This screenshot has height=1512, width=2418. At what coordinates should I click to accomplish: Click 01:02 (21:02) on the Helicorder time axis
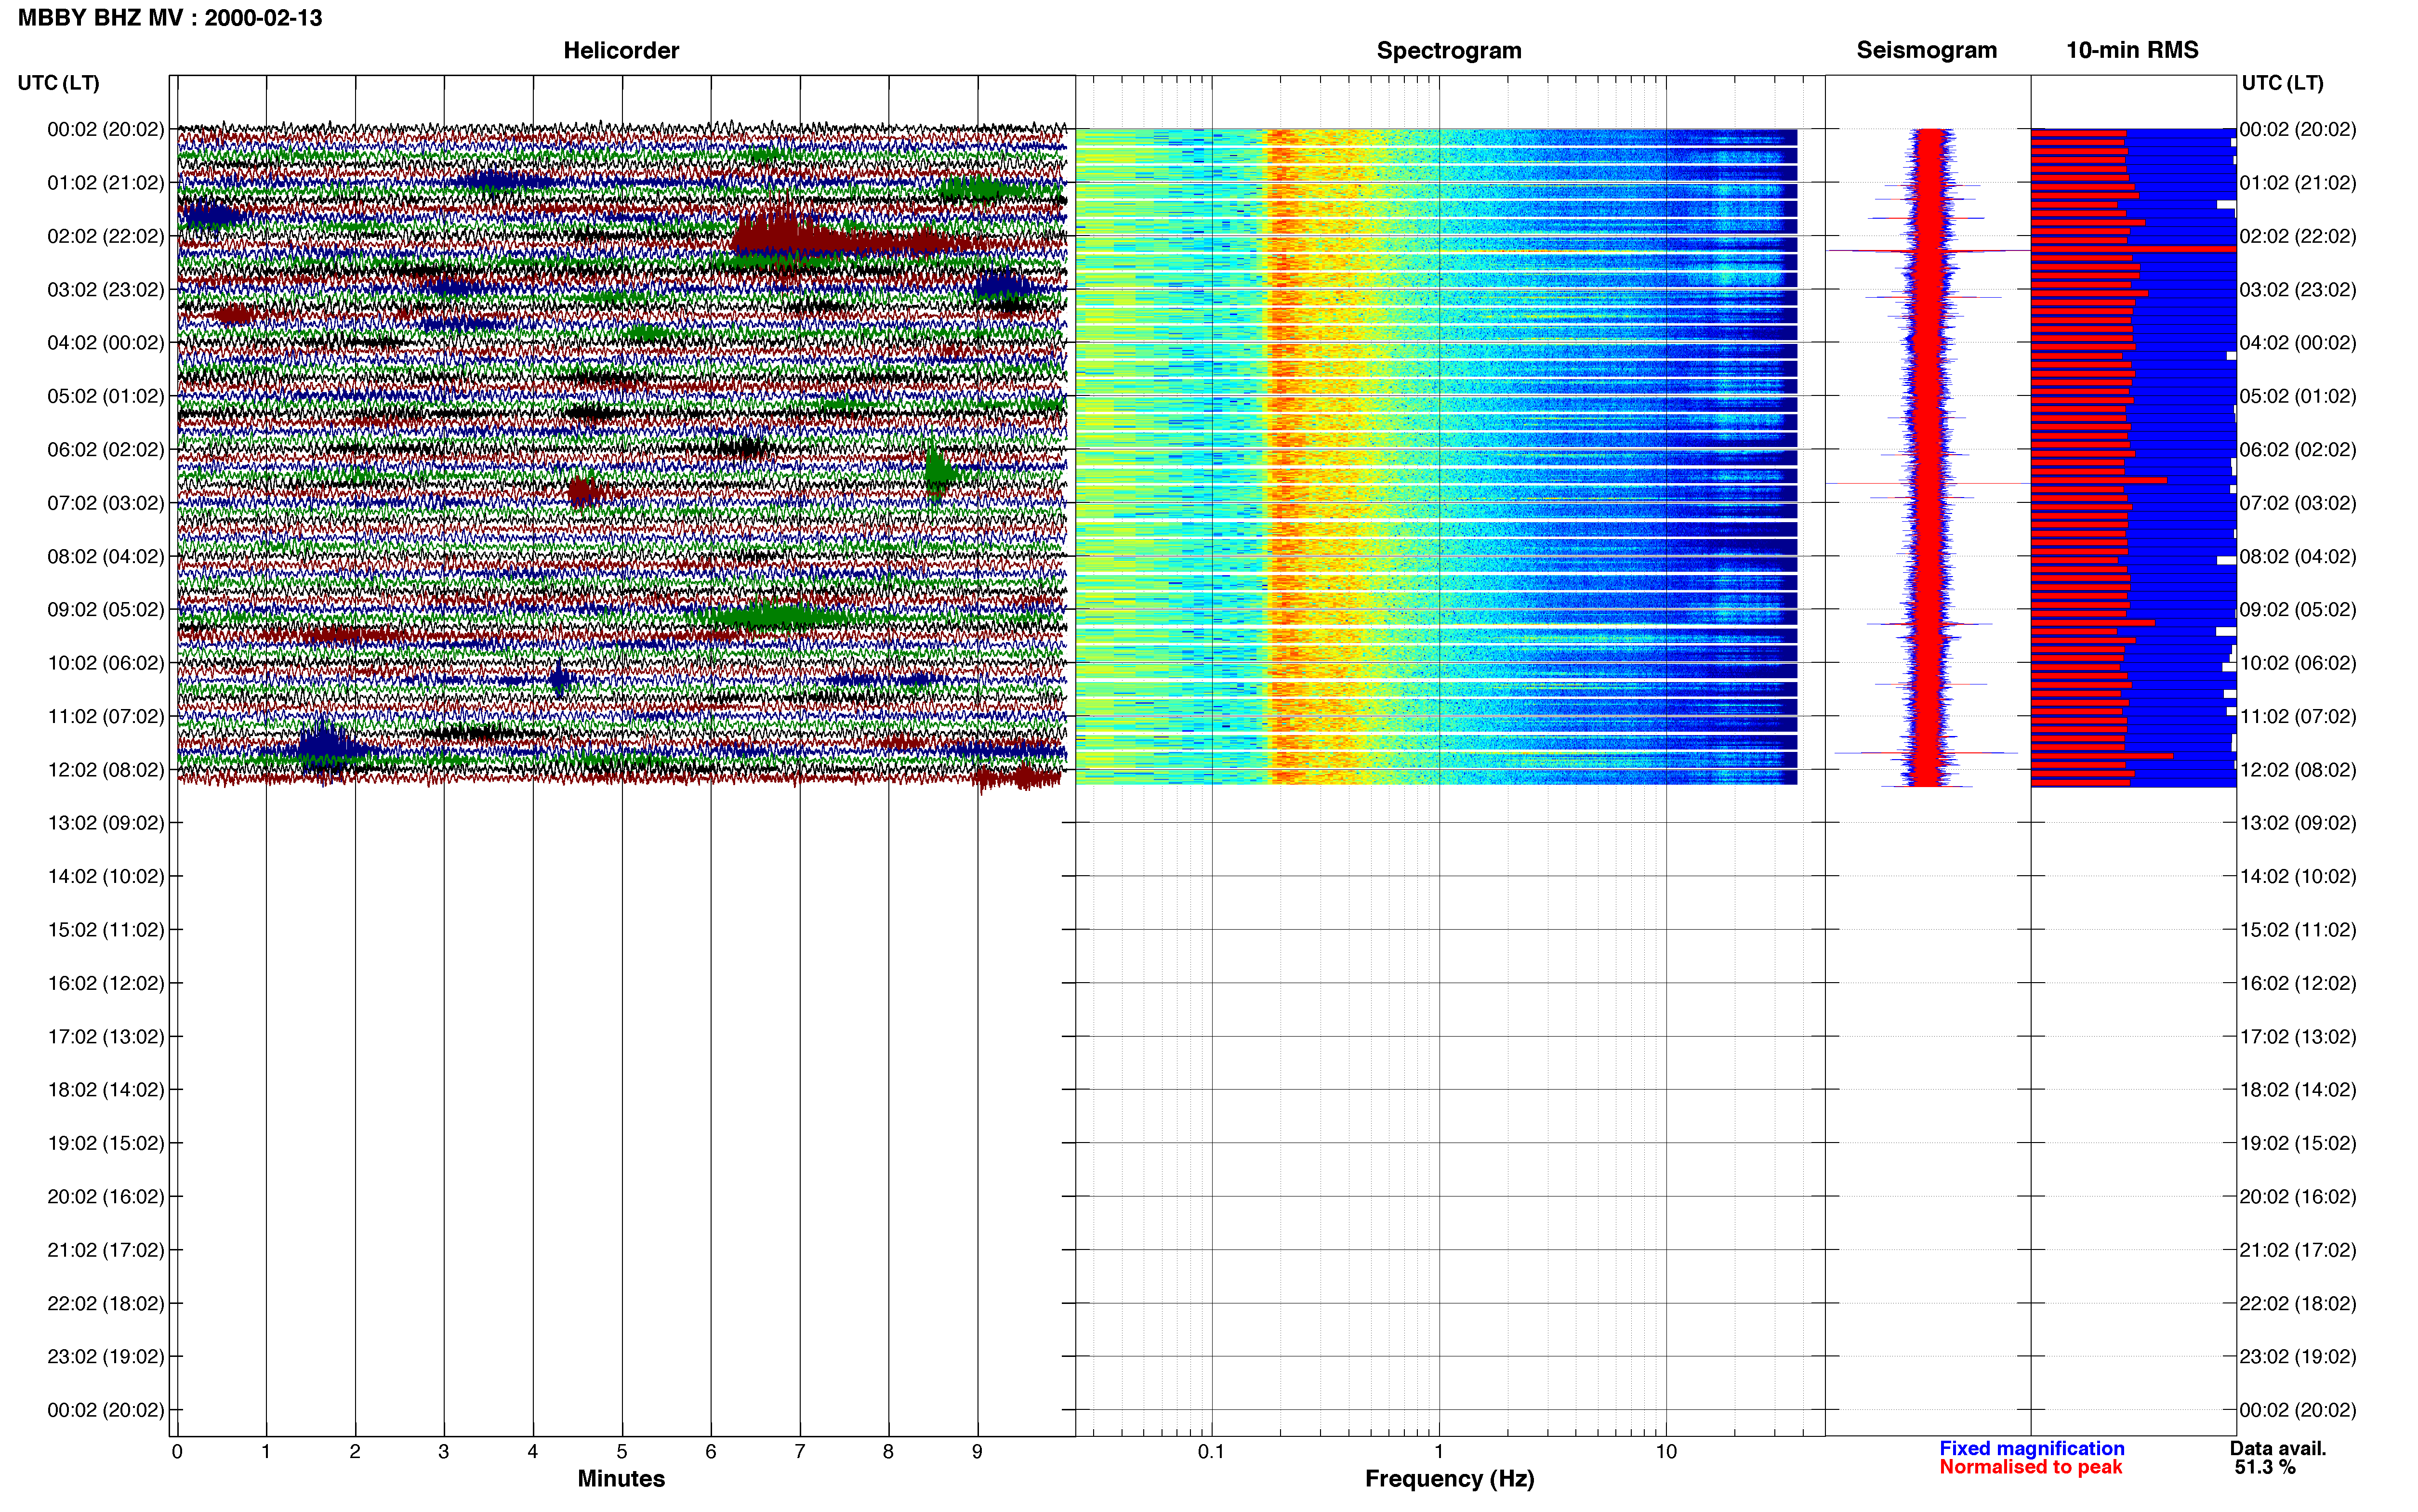106,183
